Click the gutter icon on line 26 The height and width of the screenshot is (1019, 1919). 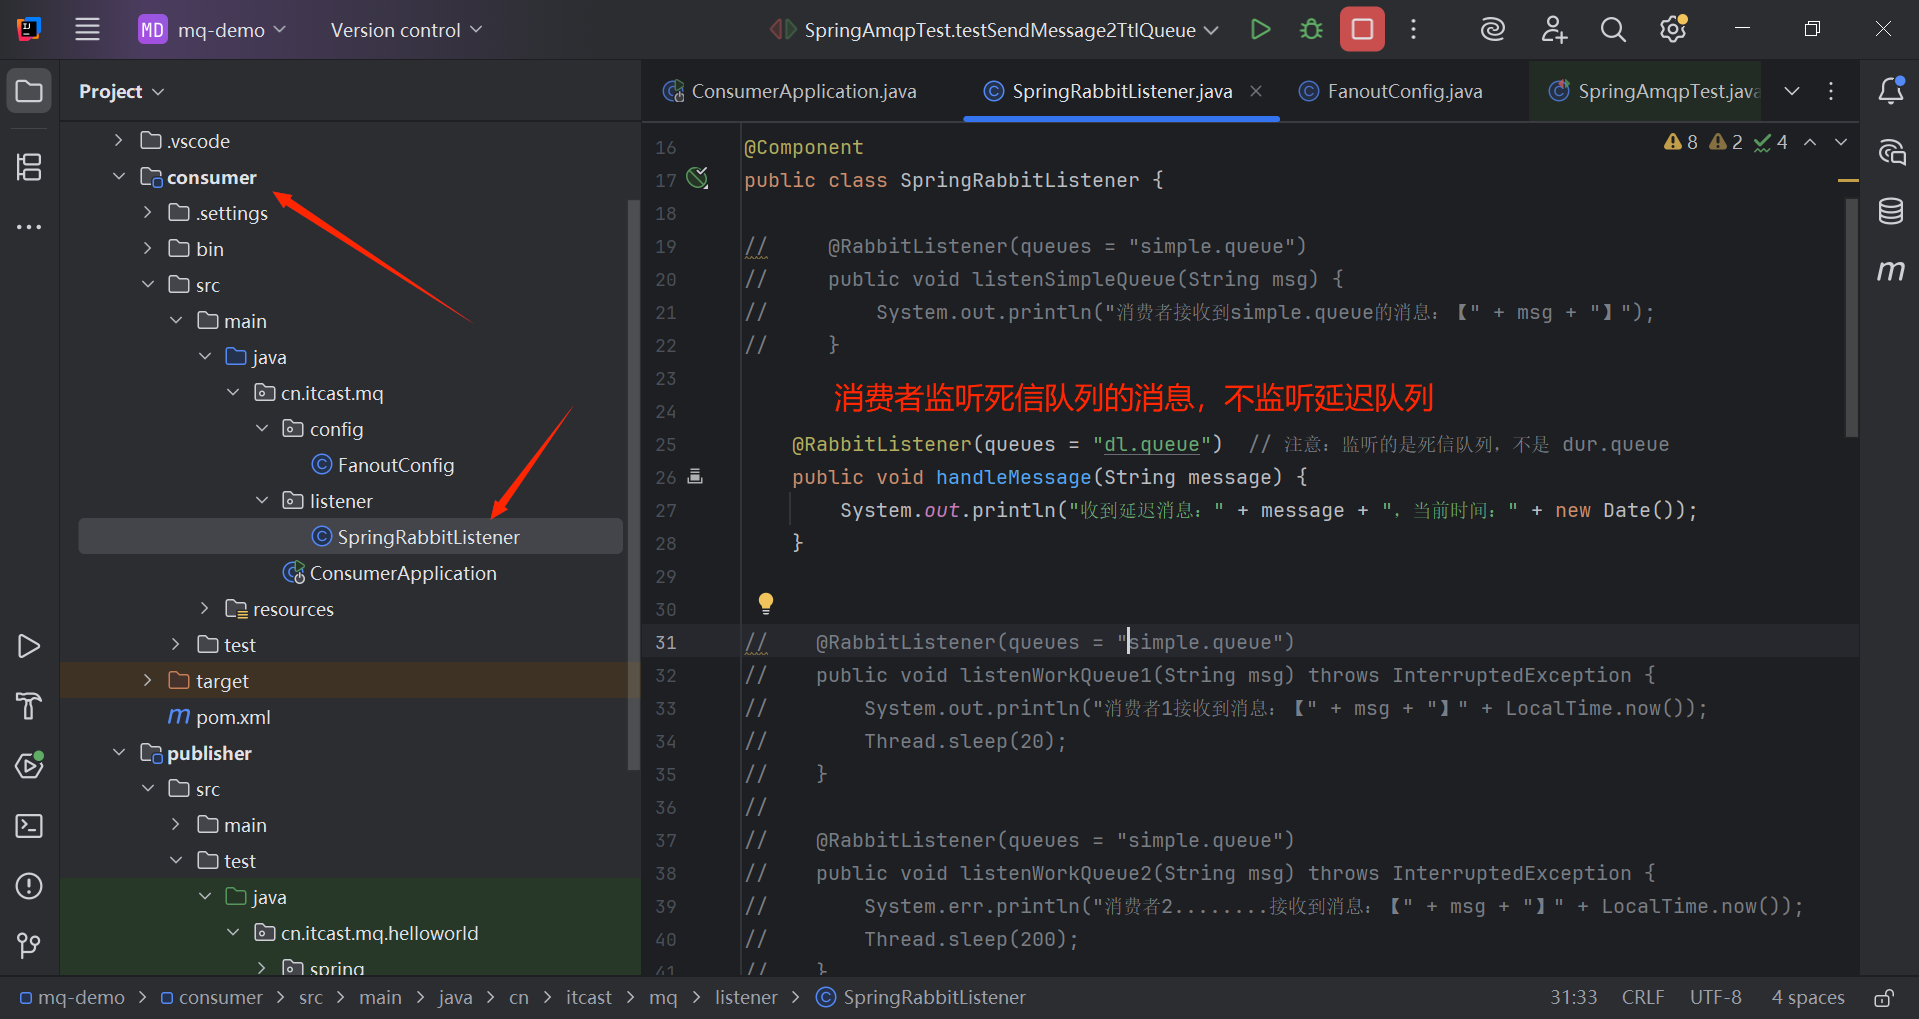coord(695,477)
